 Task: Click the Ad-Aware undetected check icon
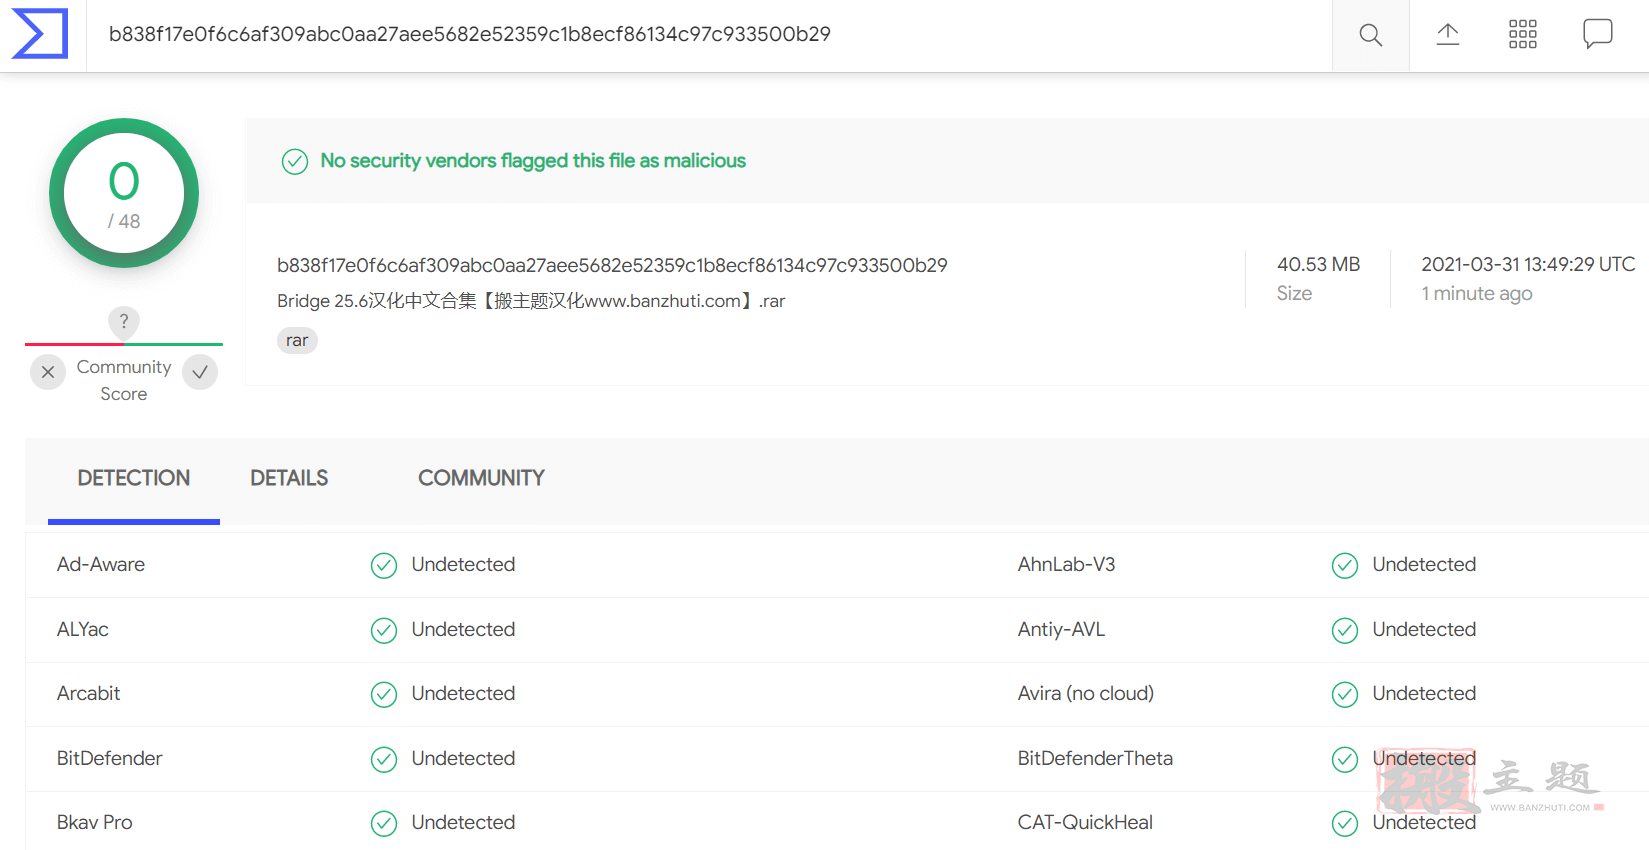[384, 566]
